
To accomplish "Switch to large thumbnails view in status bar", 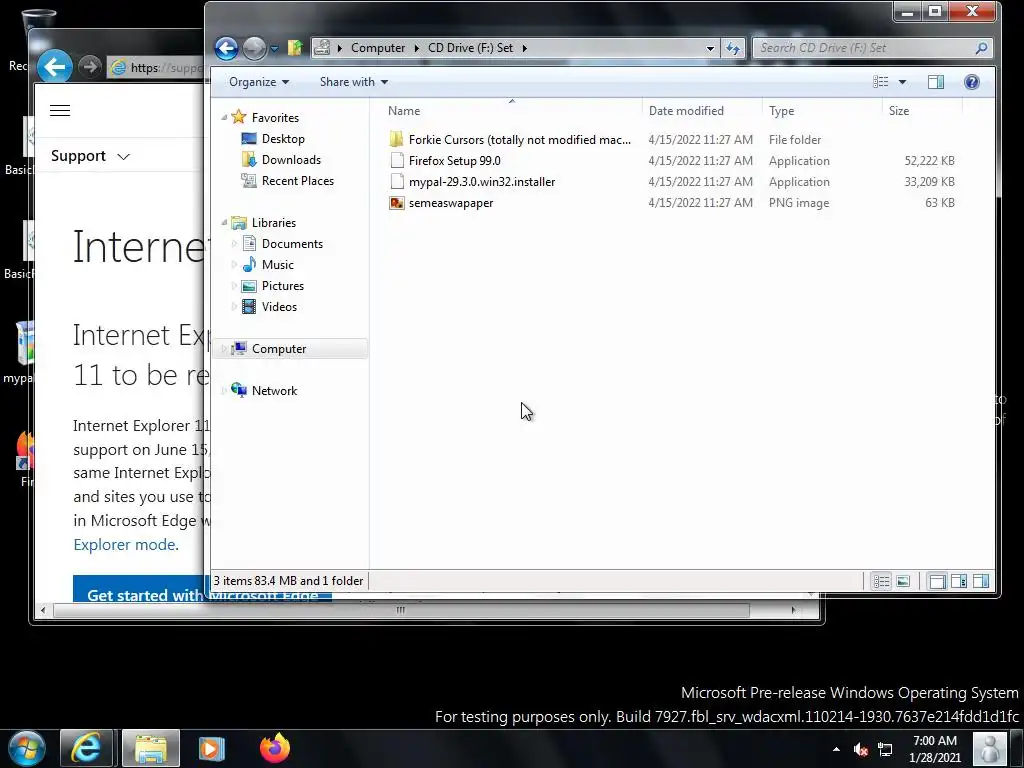I will (x=903, y=581).
